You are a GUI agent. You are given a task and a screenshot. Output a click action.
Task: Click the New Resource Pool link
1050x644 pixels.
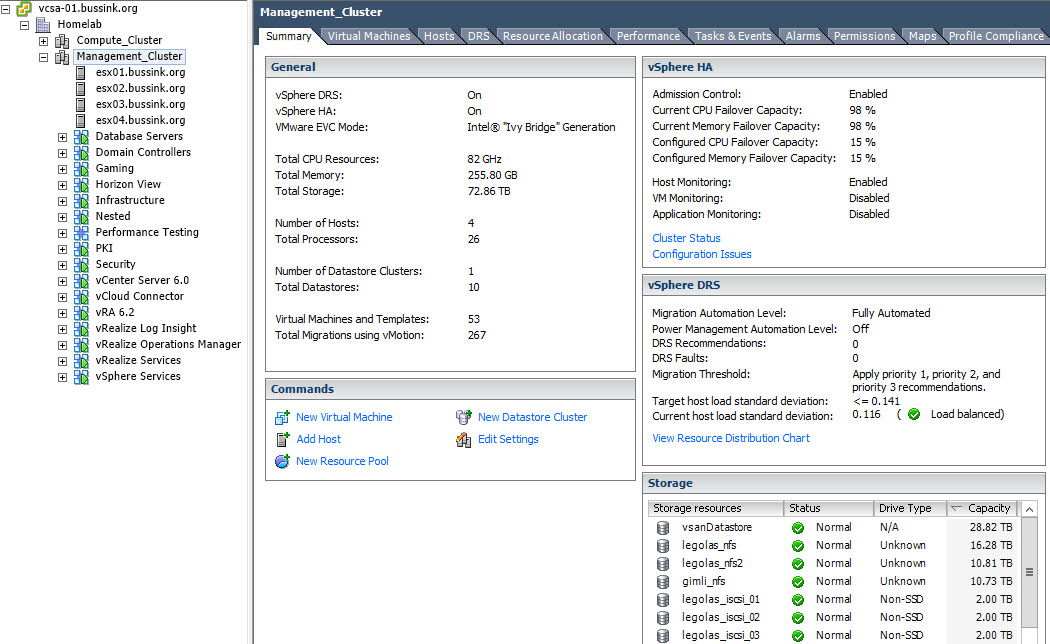tap(342, 461)
